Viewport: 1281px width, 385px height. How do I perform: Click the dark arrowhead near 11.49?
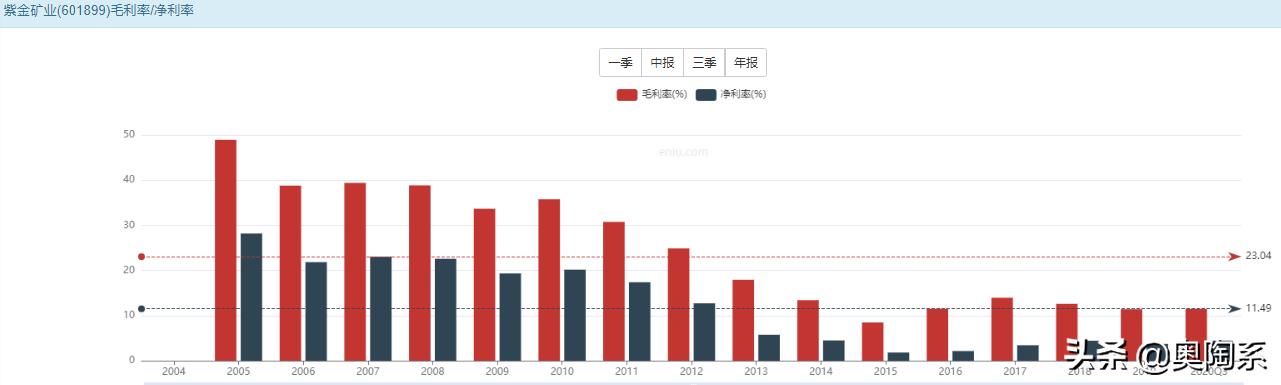click(1235, 308)
